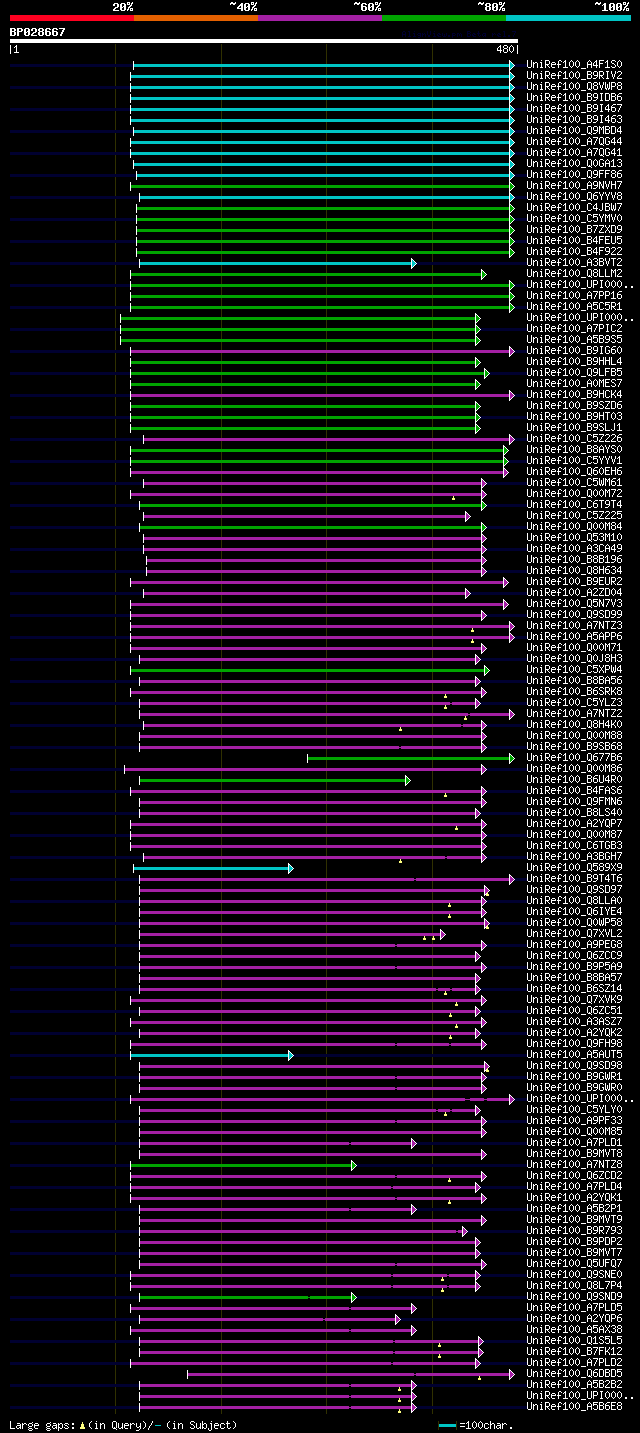This screenshot has width=640, height=1433.
Task: Select the UniRef100_B9IG60 label
Action: [x=574, y=351]
